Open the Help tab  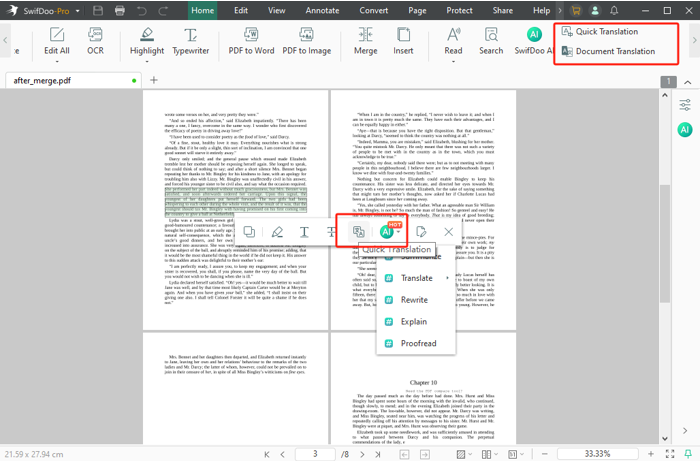[x=542, y=10]
